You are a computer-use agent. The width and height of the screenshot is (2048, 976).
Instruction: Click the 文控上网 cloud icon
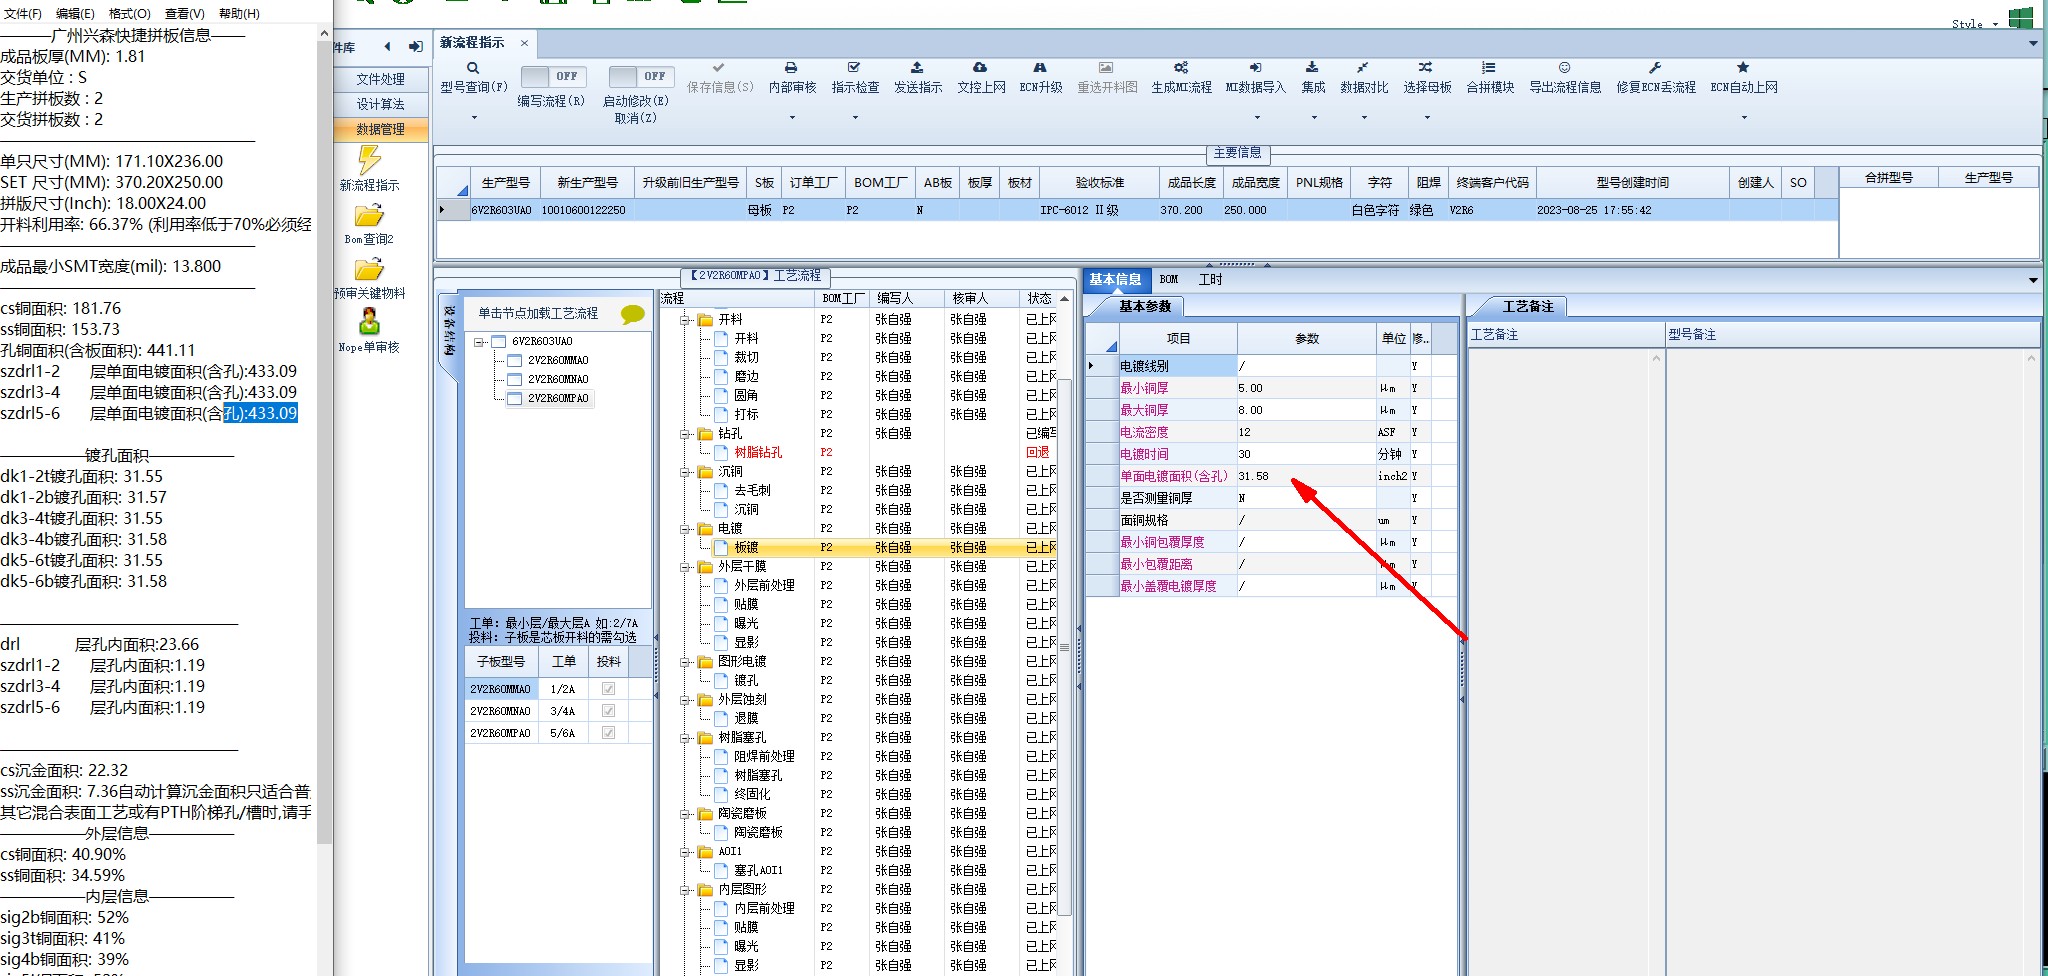coord(980,68)
